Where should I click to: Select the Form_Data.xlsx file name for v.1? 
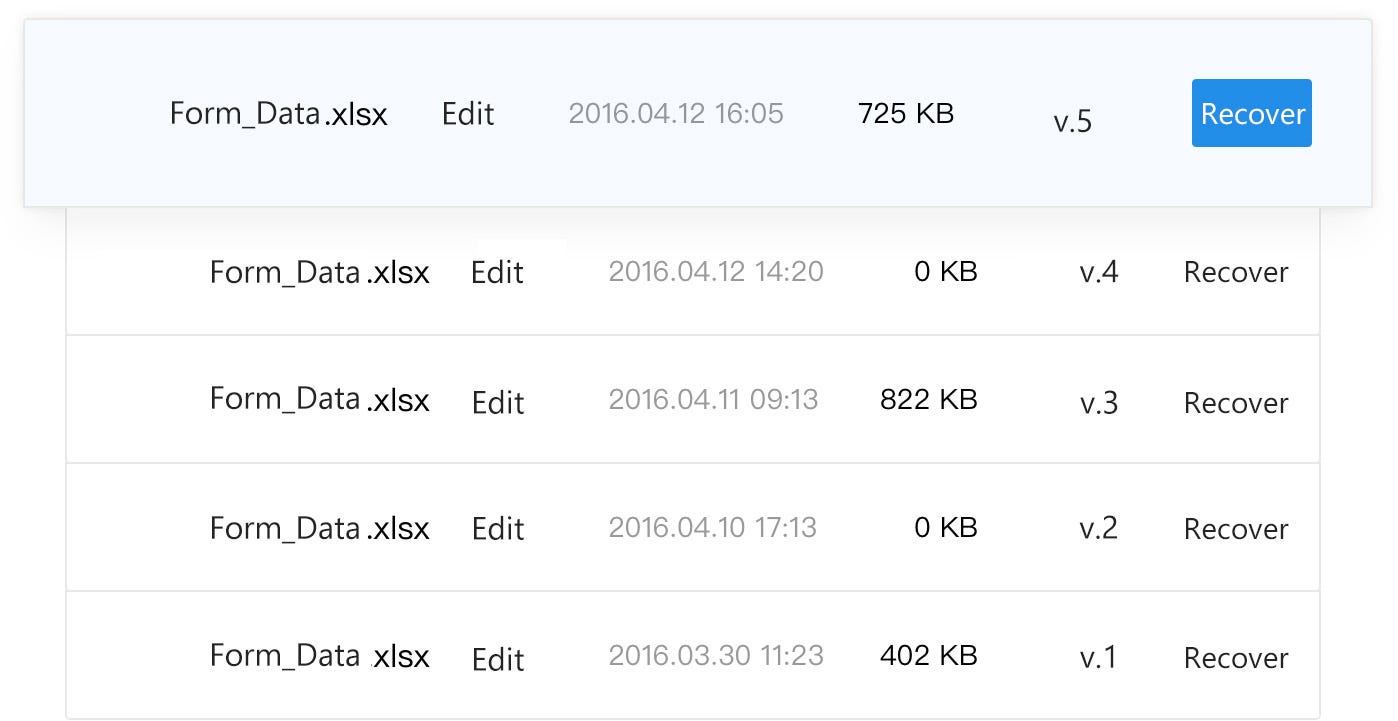click(319, 656)
